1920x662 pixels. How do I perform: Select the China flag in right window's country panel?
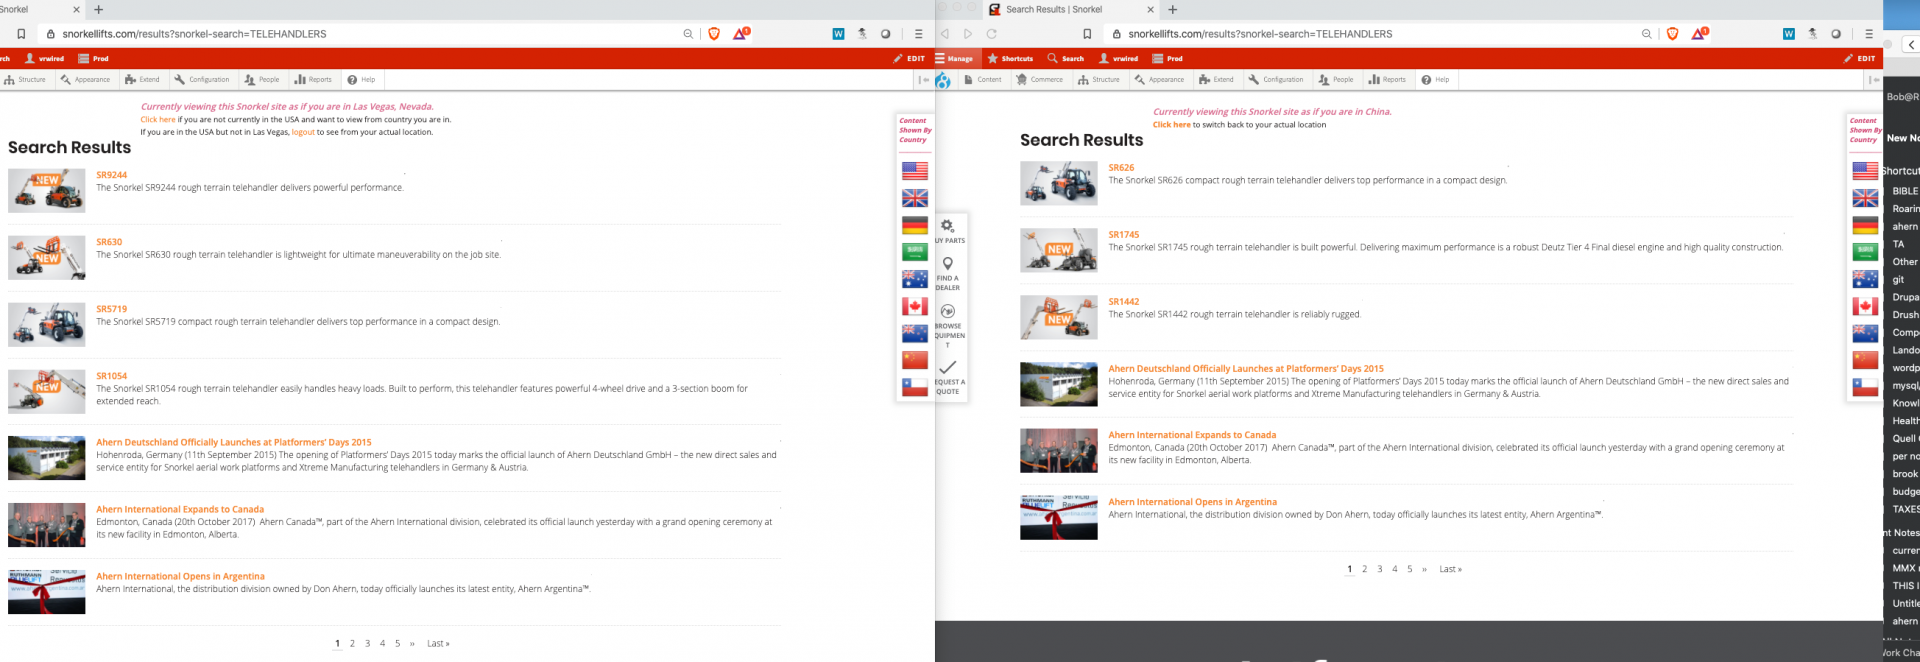[x=1865, y=360]
